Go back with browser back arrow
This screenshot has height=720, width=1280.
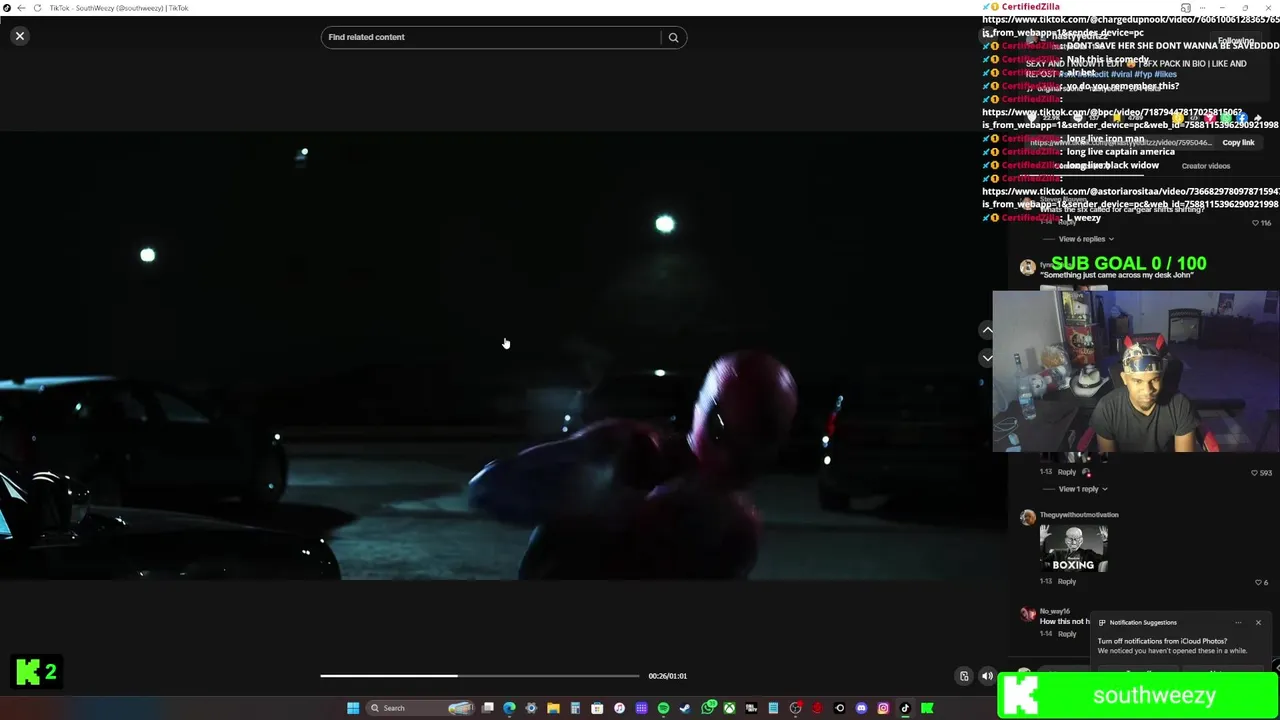pyautogui.click(x=21, y=8)
